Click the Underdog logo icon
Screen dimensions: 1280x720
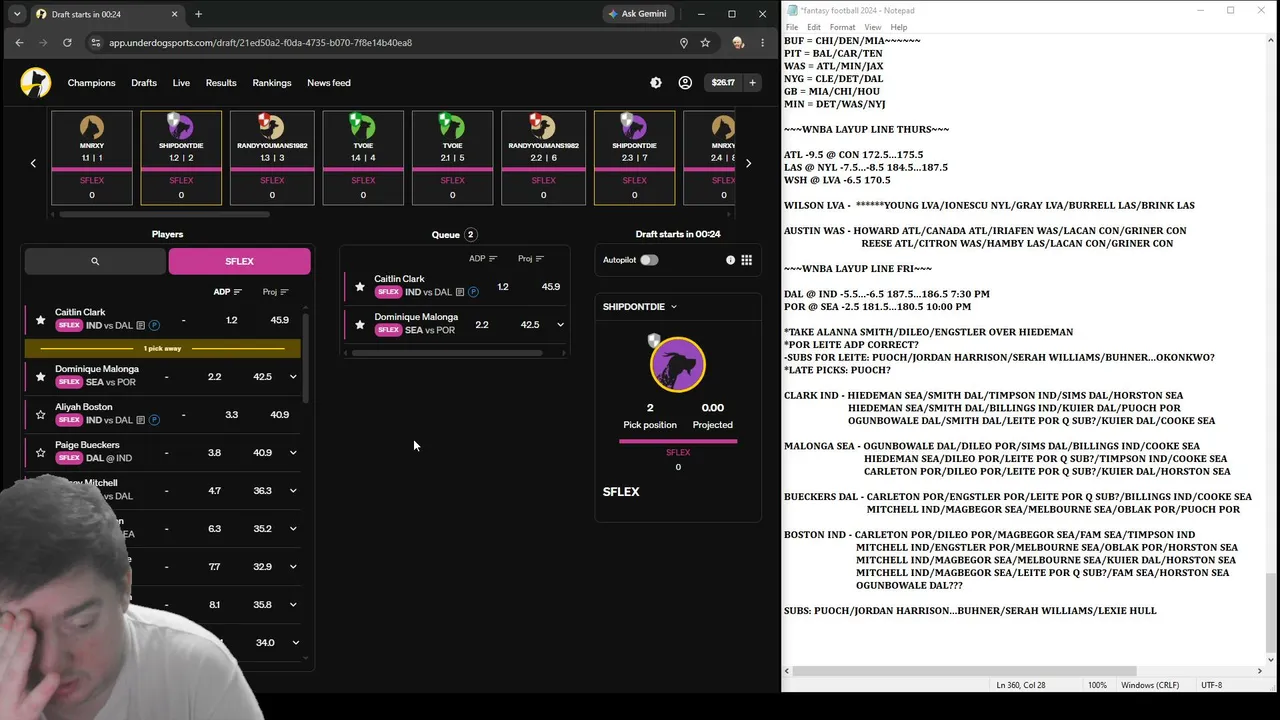(x=35, y=83)
